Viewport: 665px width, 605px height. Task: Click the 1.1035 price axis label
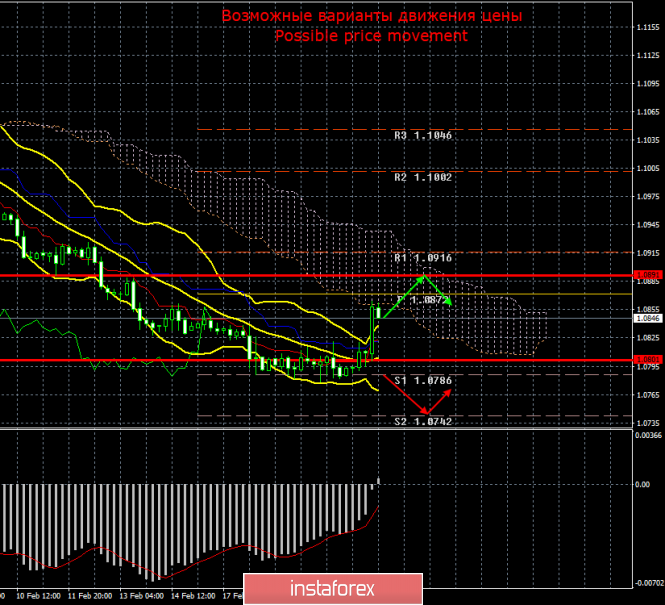pyautogui.click(x=648, y=140)
